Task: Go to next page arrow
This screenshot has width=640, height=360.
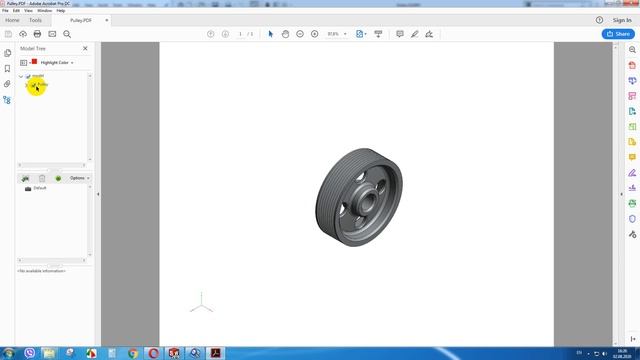Action: (x=225, y=34)
